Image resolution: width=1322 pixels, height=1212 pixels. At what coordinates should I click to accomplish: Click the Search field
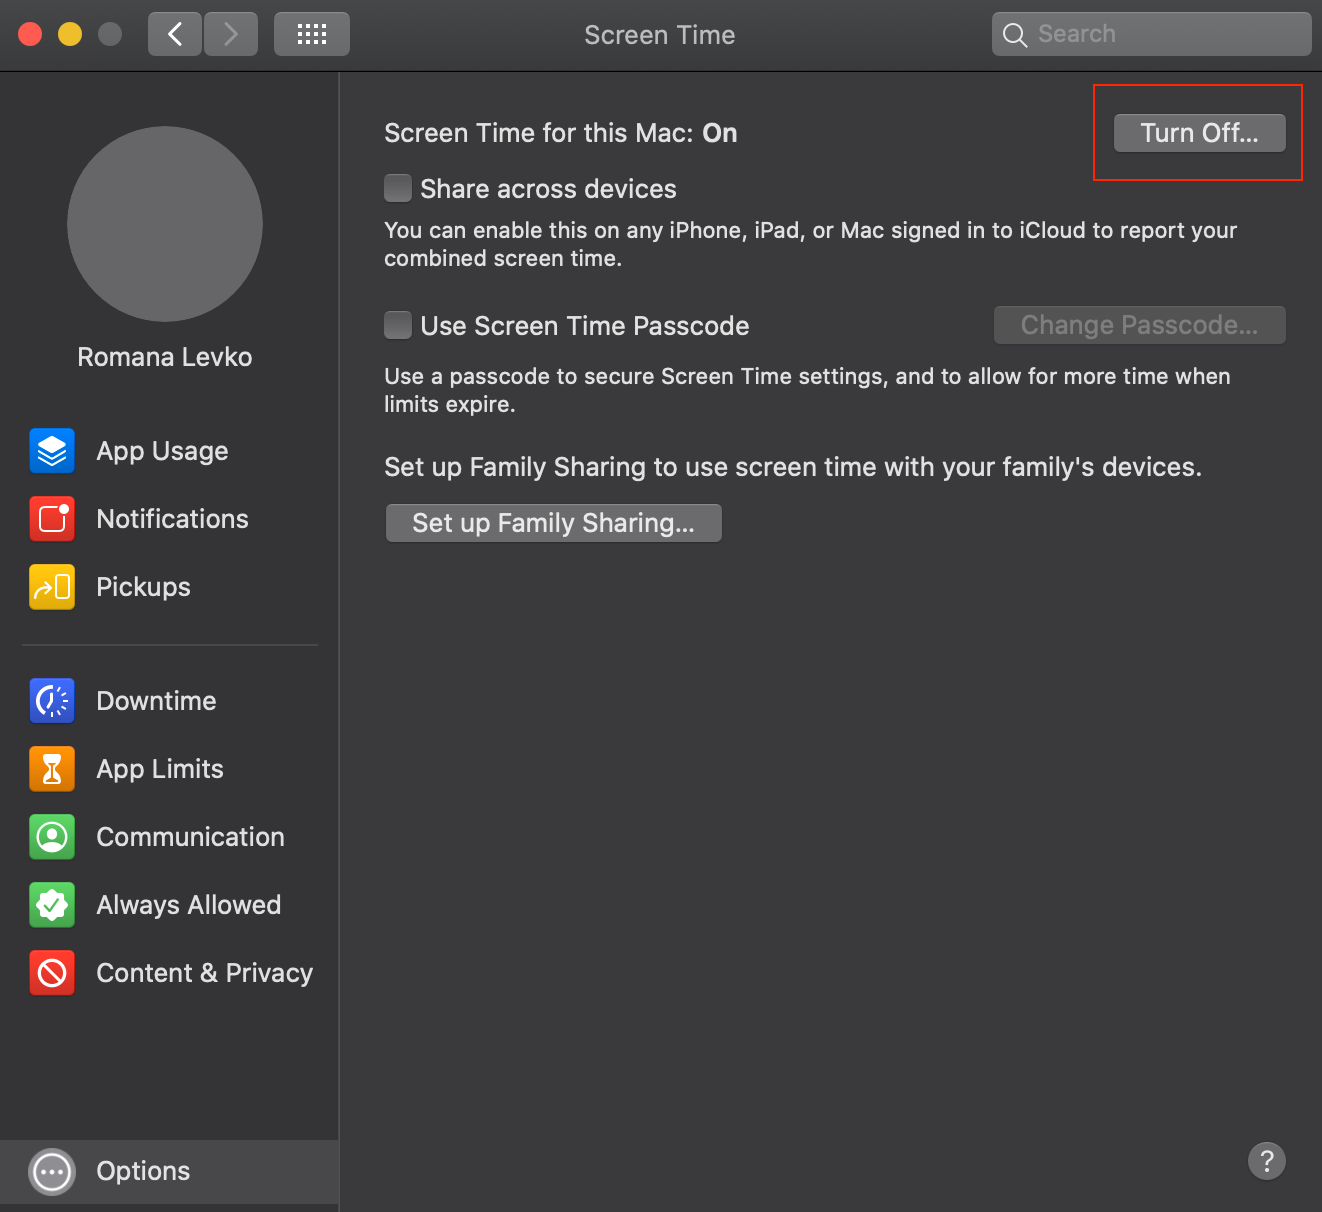(x=1160, y=34)
